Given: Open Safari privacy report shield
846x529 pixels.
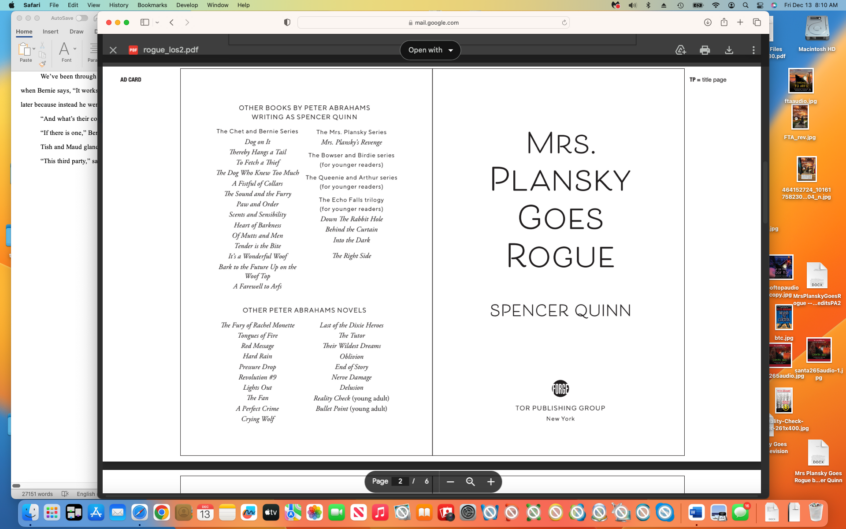Looking at the screenshot, I should 287,23.
